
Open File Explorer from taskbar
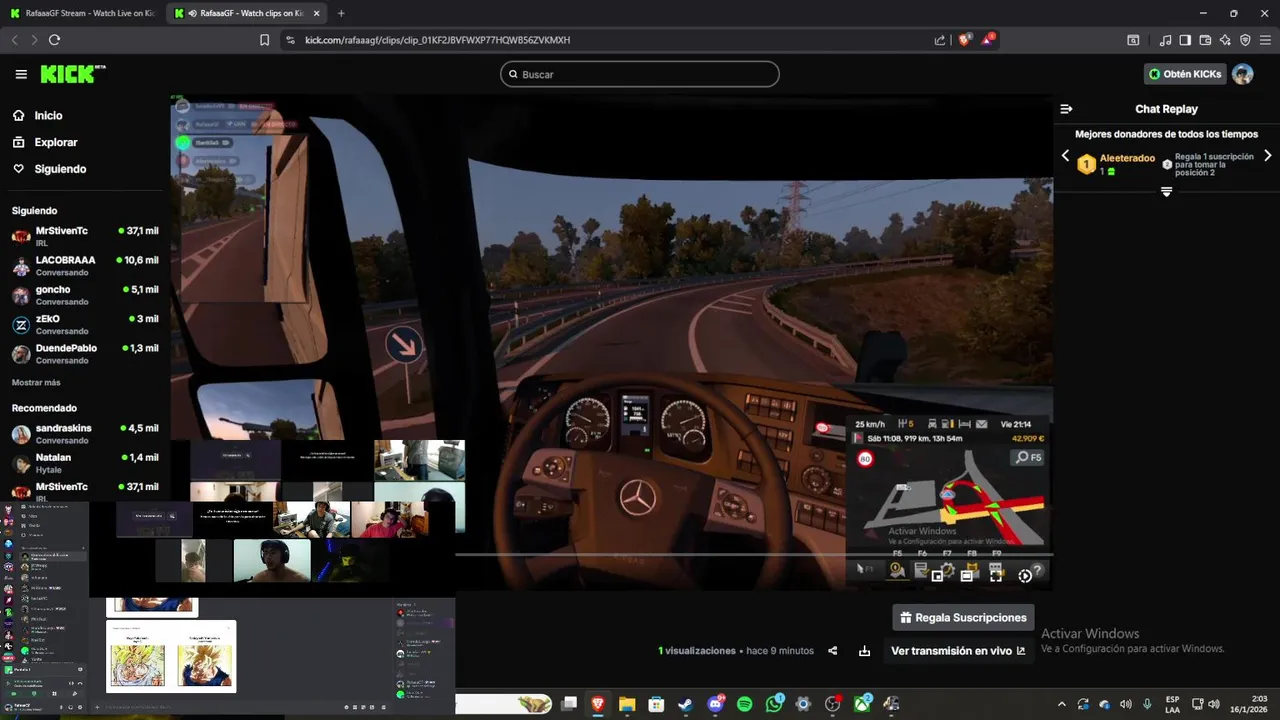point(627,704)
